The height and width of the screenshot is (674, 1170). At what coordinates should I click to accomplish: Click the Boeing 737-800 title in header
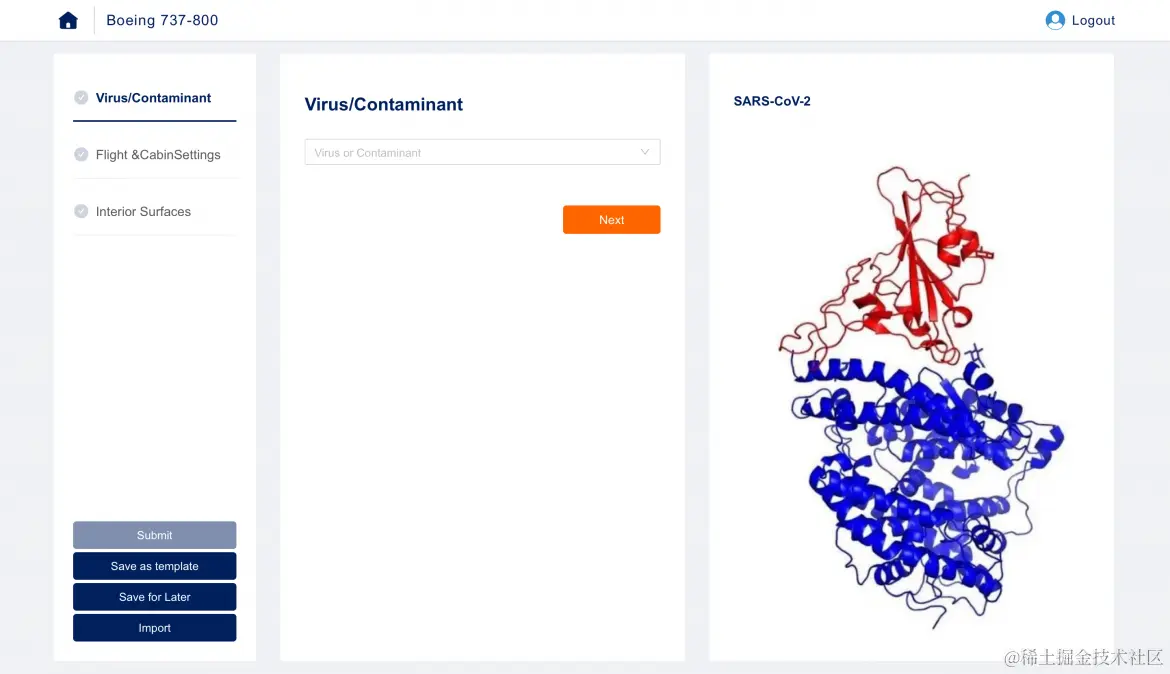point(162,20)
